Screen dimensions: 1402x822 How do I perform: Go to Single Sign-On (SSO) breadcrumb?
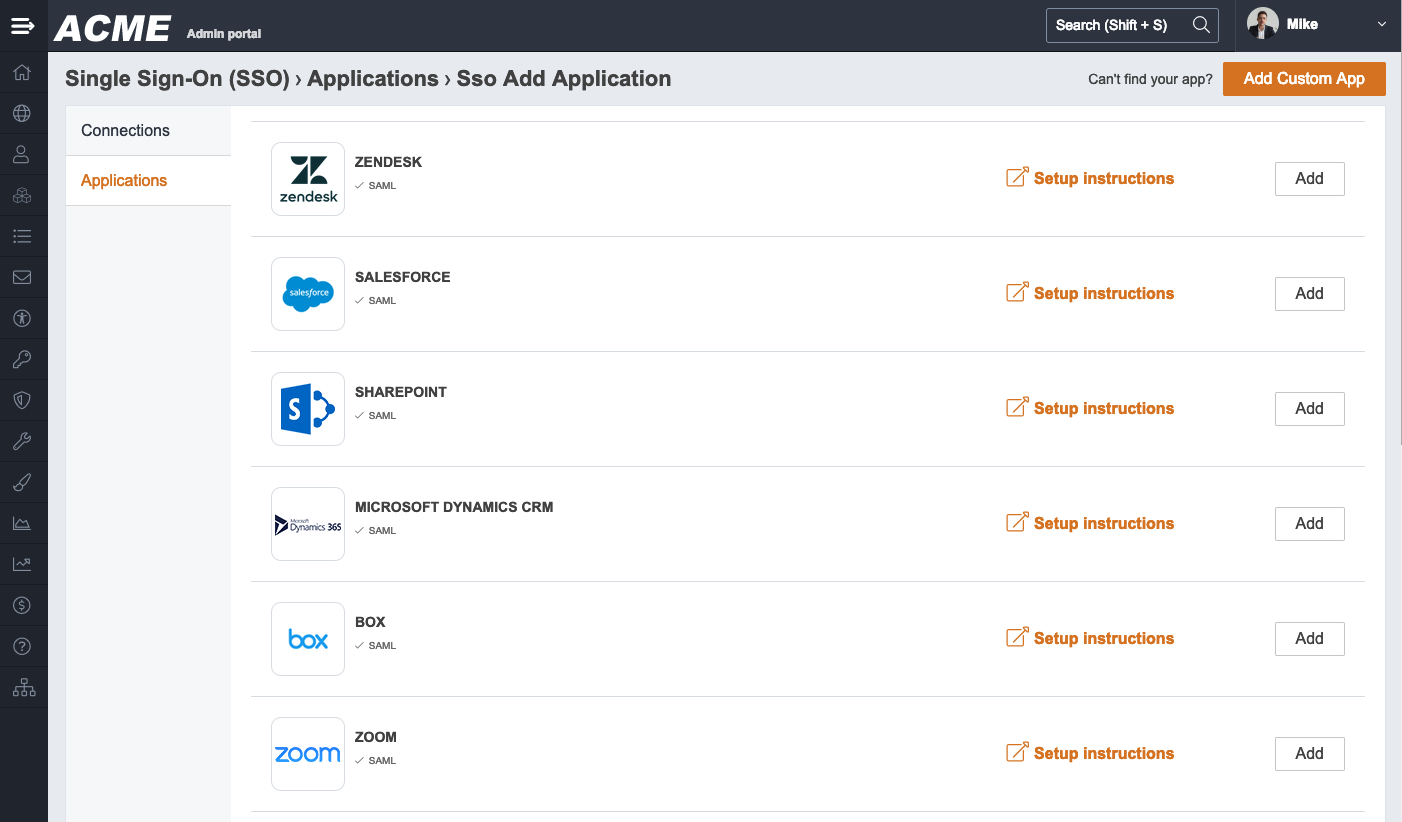[x=177, y=79]
